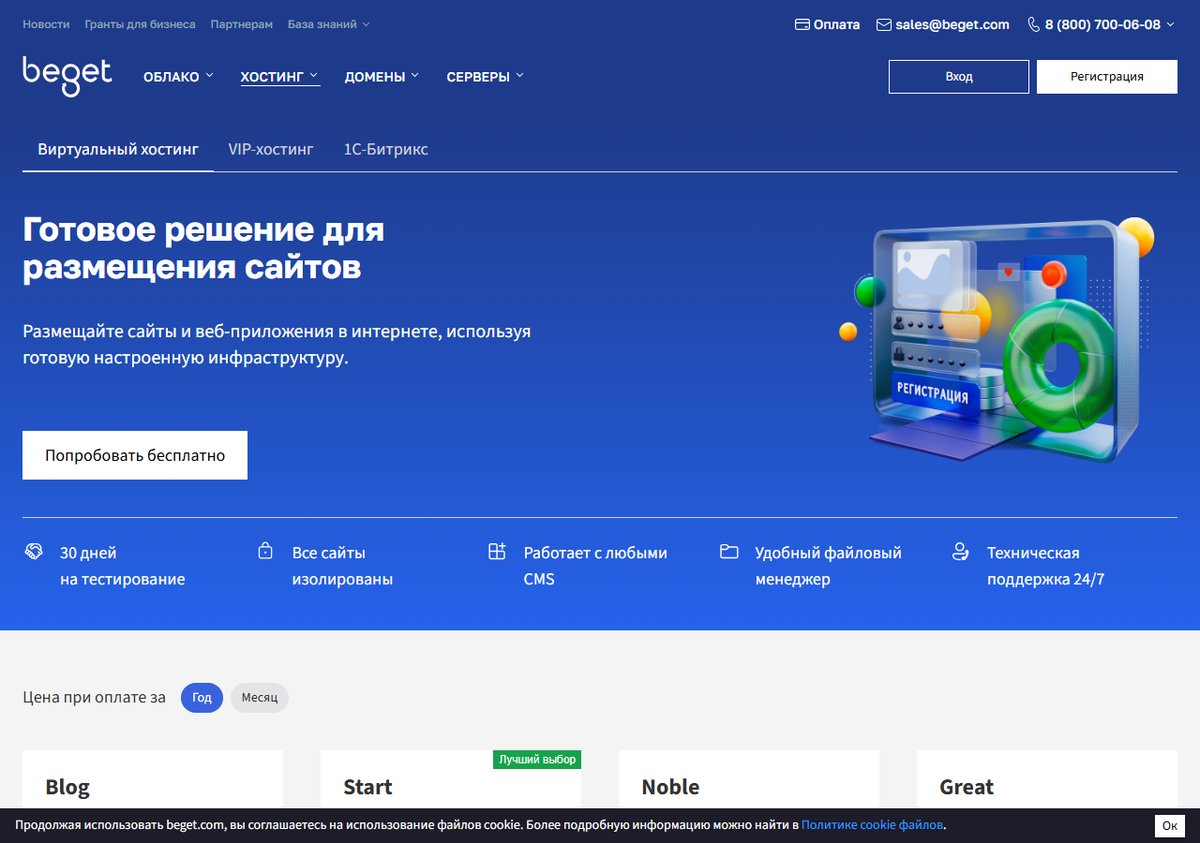The height and width of the screenshot is (843, 1200).
Task: Expand the База знаний dropdown
Action: [328, 24]
